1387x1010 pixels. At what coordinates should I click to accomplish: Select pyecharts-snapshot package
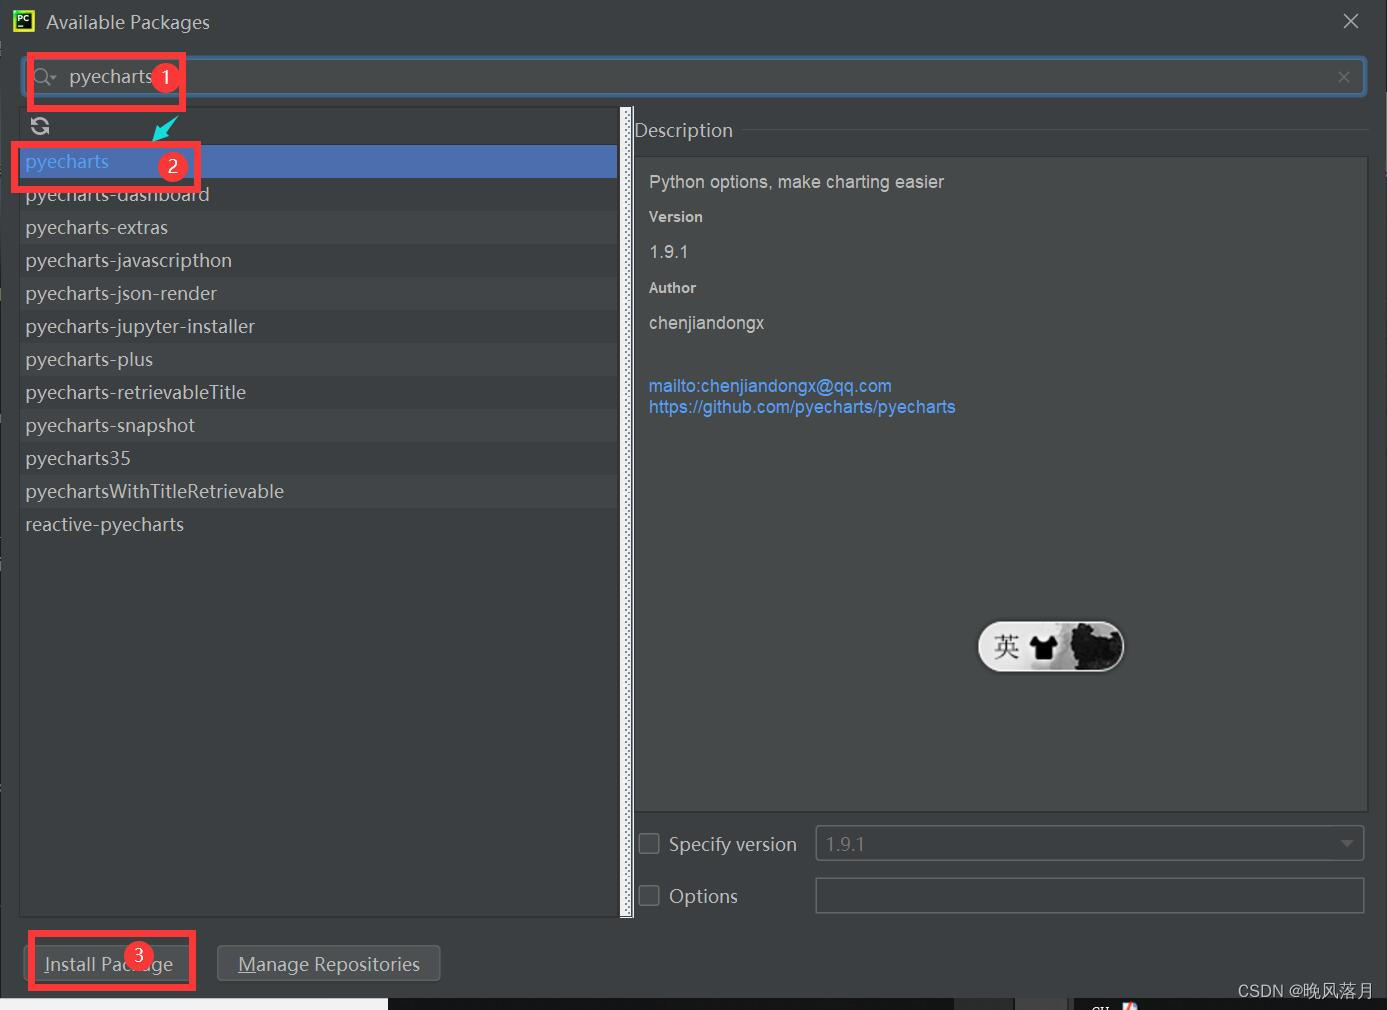click(318, 426)
